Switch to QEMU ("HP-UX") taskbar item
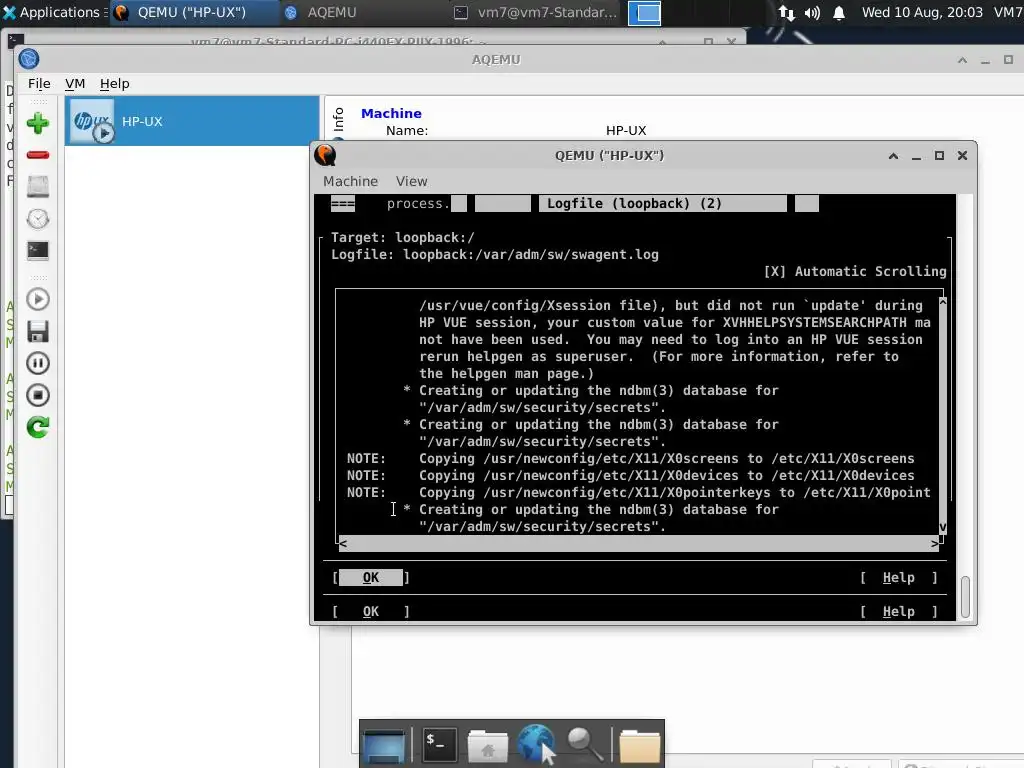Screen dimensions: 1024x768 pos(193,12)
